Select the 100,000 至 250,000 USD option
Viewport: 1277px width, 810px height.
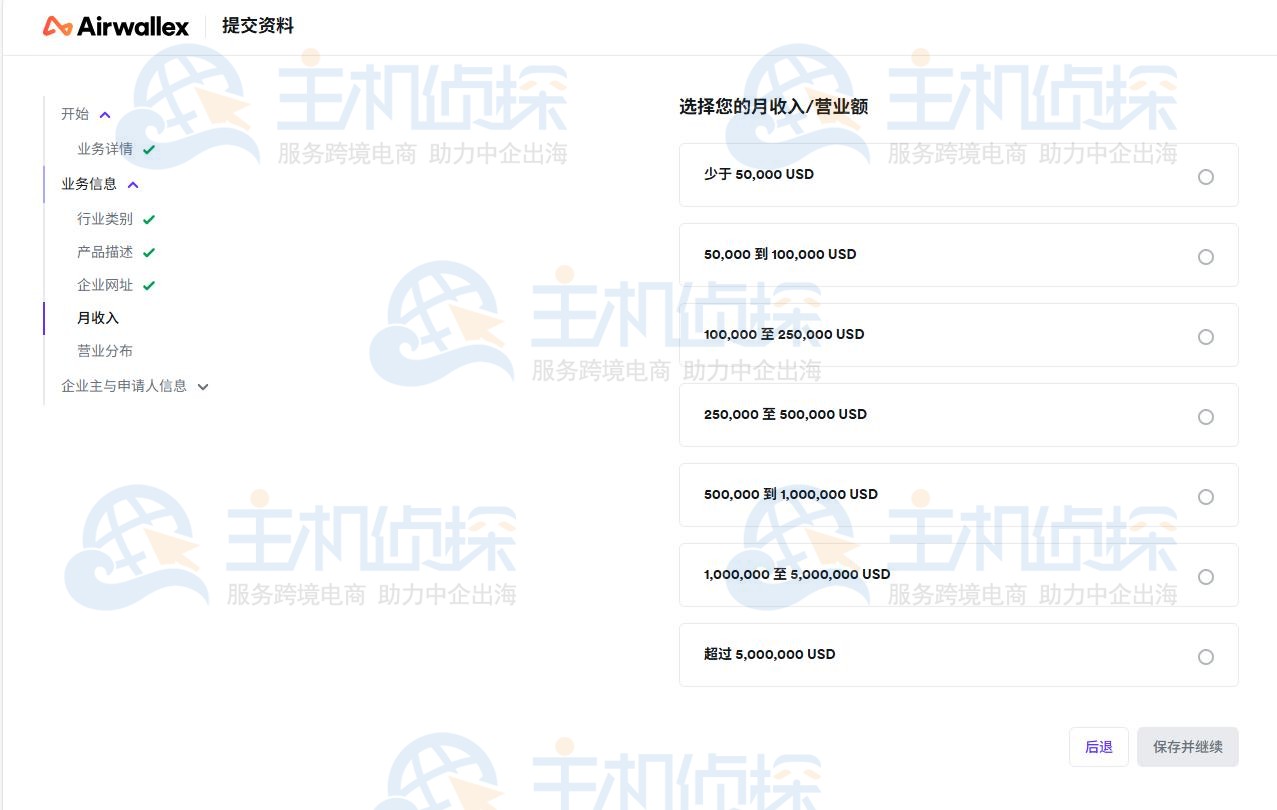[x=1205, y=336]
